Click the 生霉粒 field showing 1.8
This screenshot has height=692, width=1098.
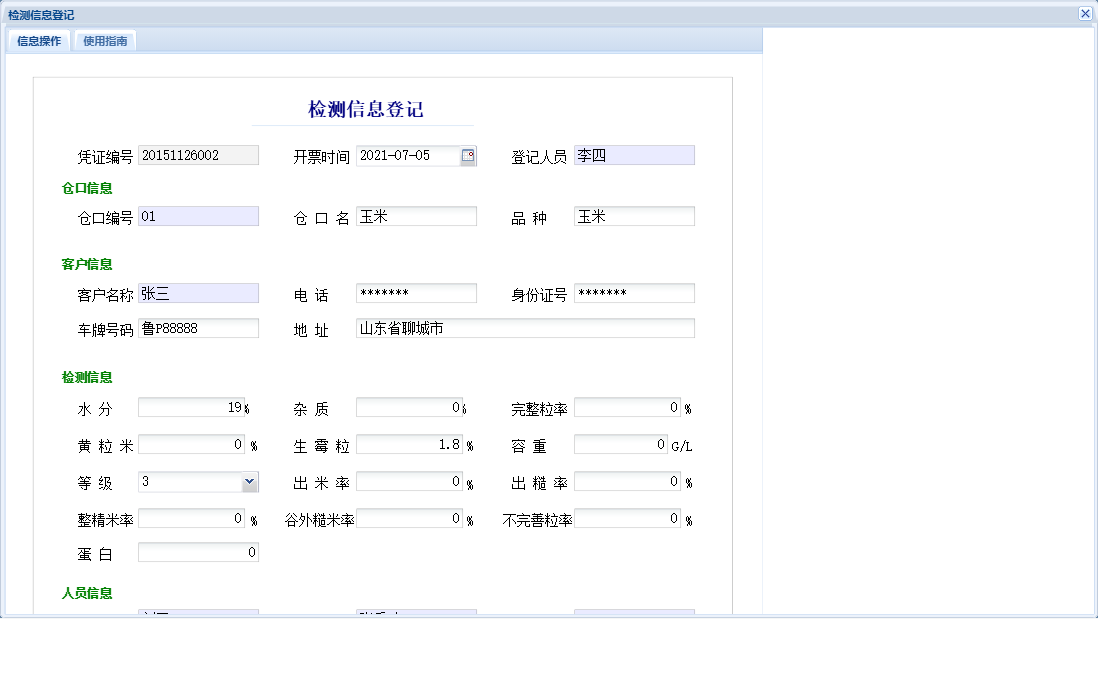click(411, 444)
